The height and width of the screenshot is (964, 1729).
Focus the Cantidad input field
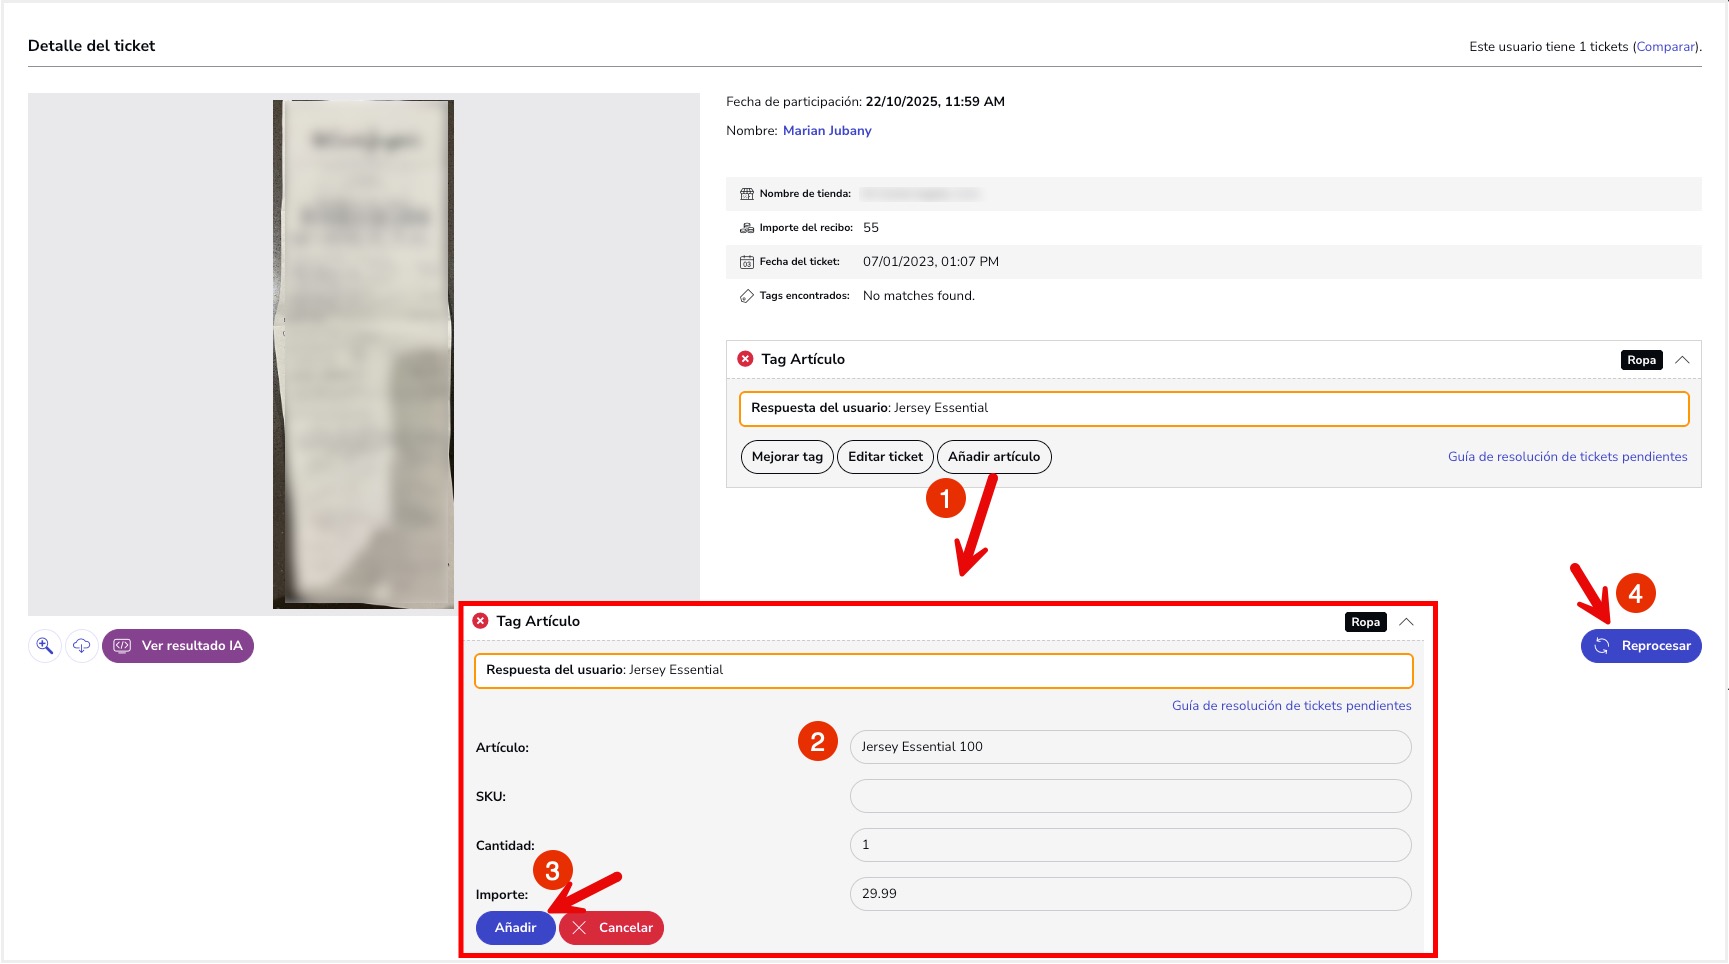point(1130,845)
